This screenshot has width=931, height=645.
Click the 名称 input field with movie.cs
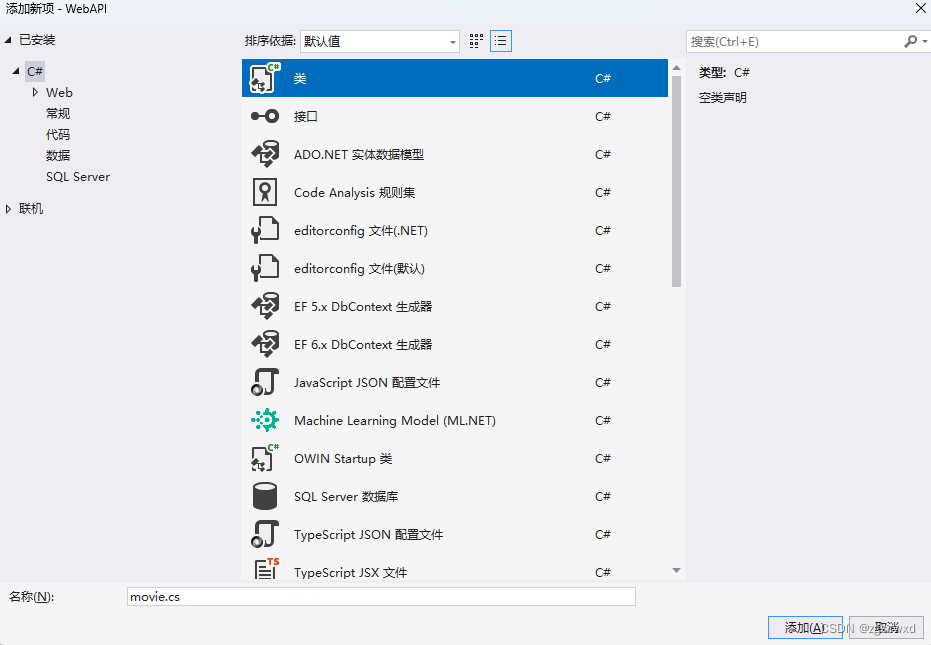(x=381, y=597)
